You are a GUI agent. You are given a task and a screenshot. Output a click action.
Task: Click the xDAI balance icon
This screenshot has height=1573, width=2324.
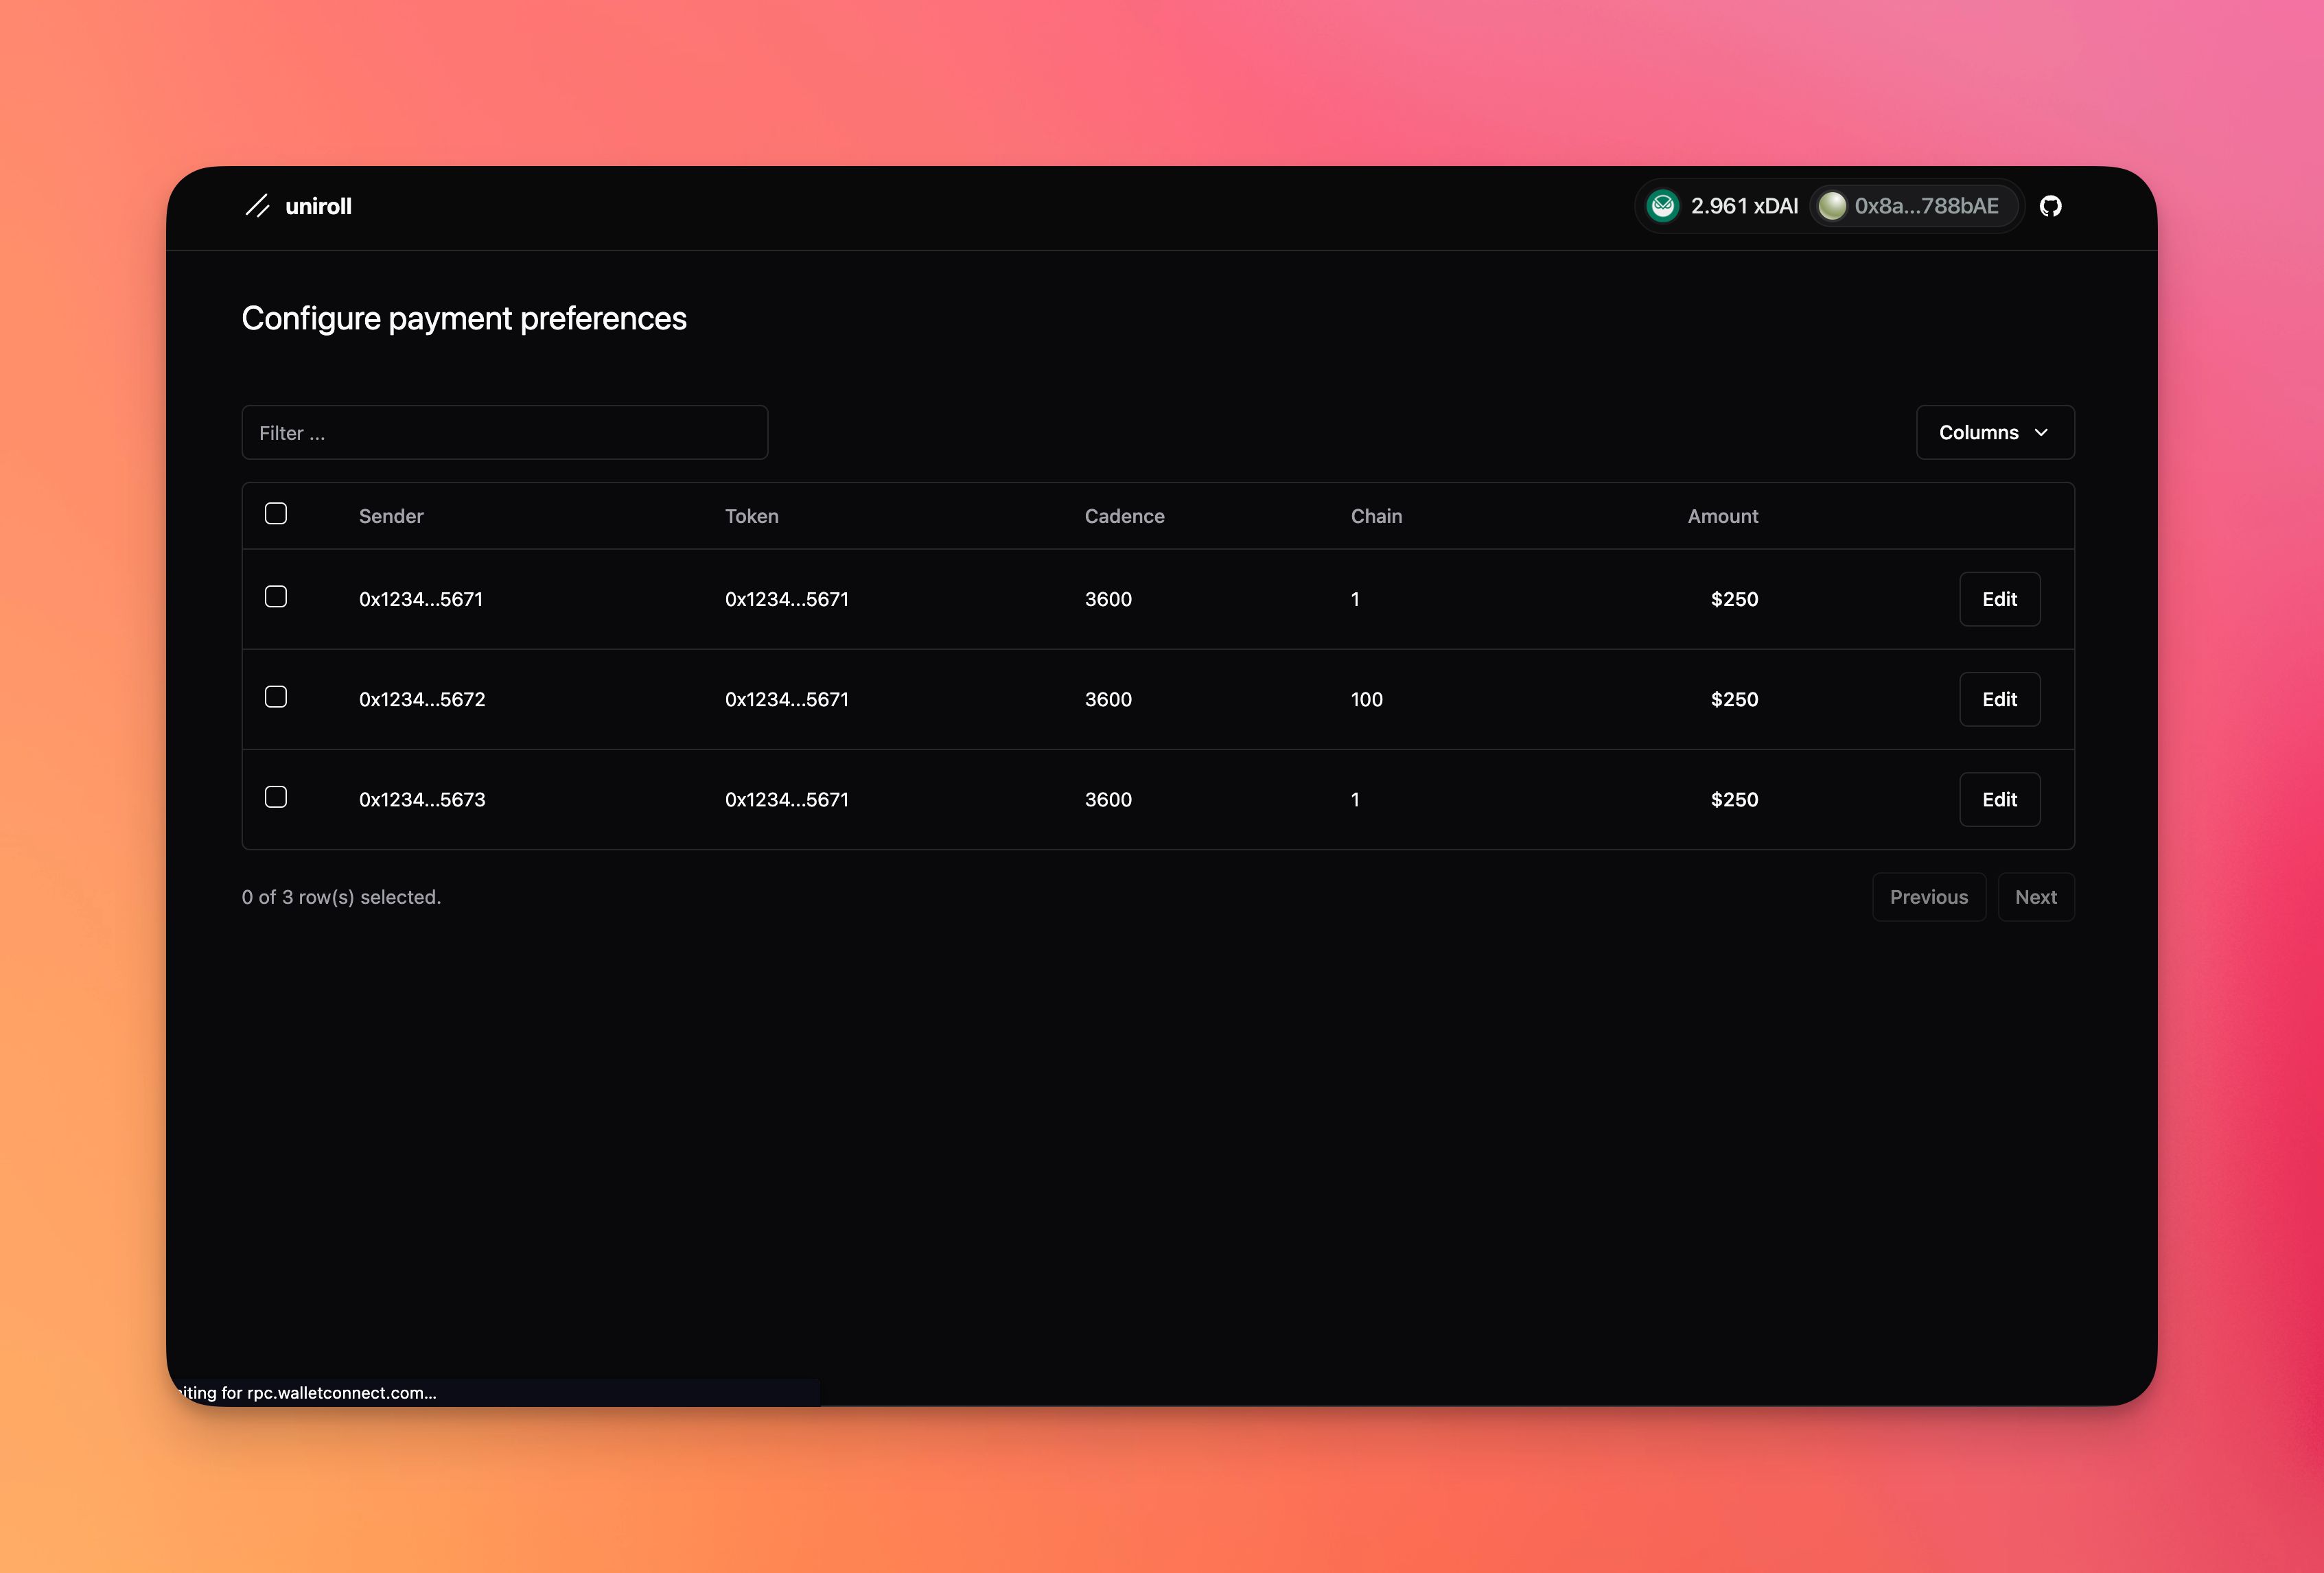(1664, 205)
